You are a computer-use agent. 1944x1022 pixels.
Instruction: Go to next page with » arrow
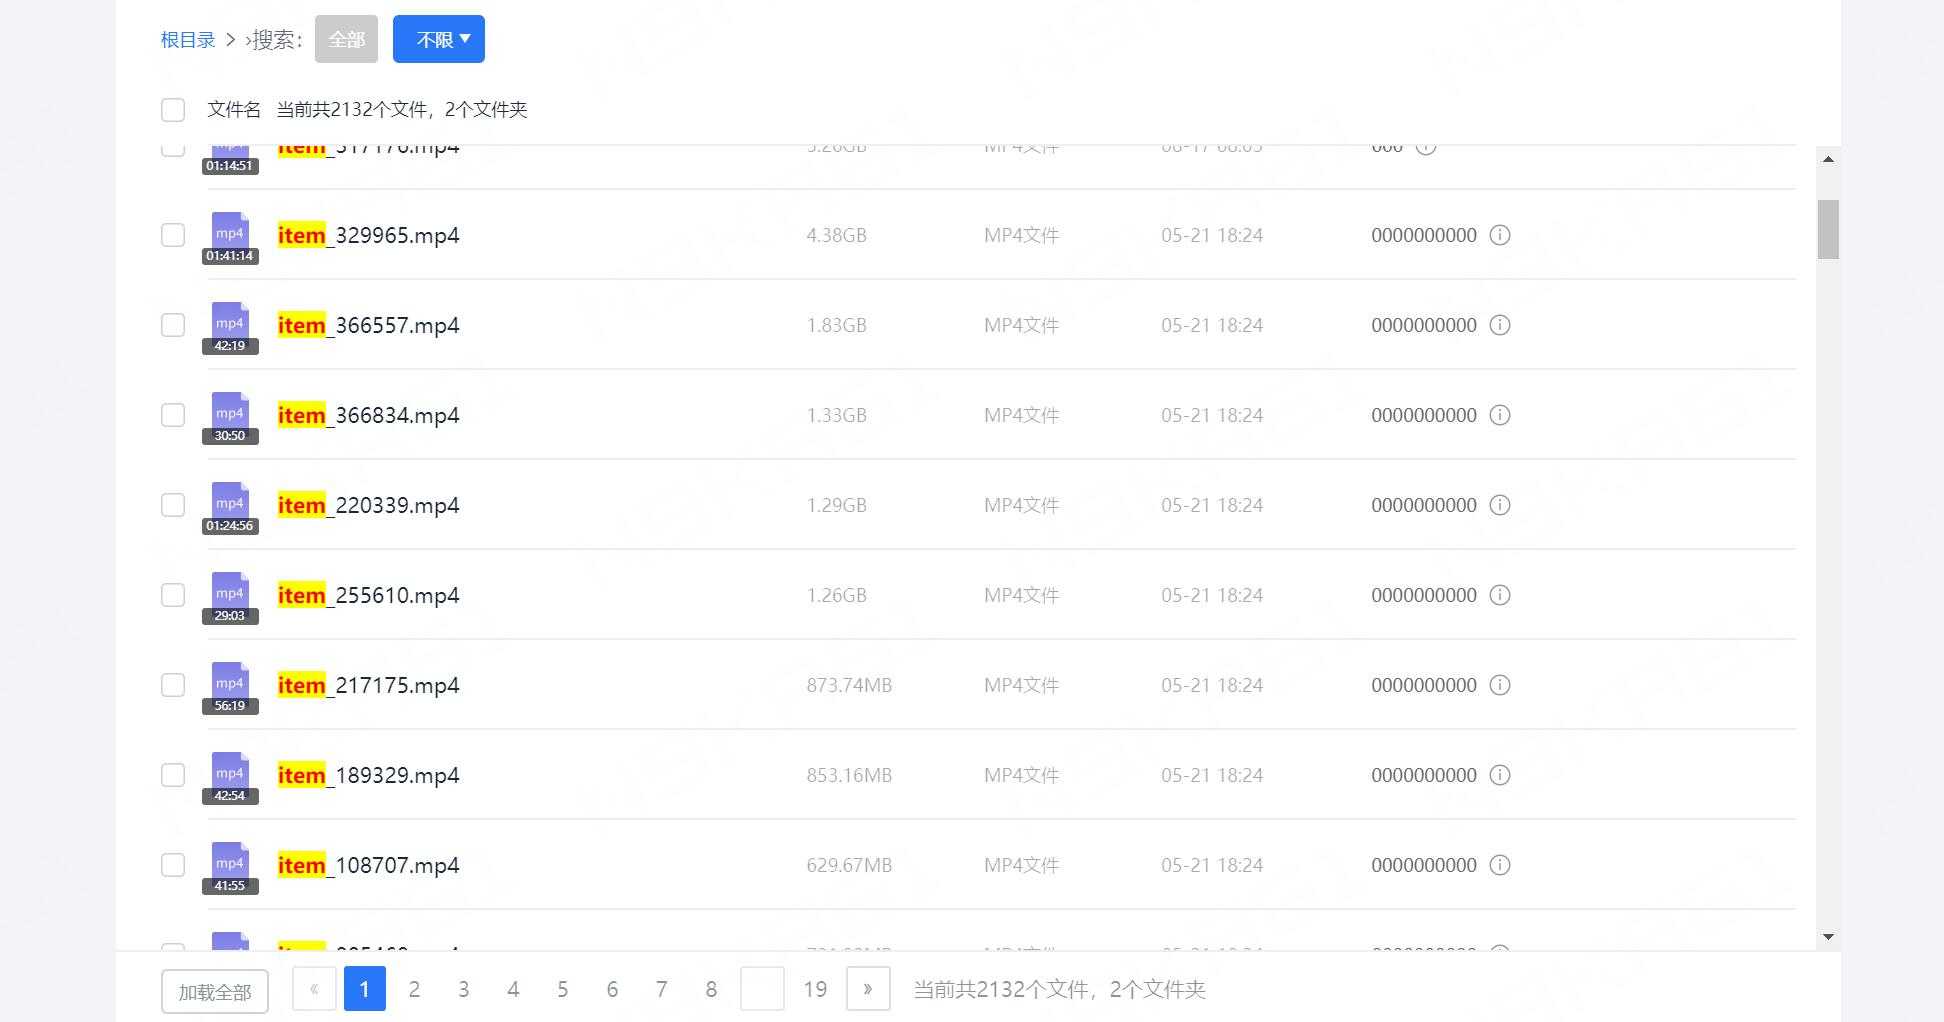pos(868,989)
